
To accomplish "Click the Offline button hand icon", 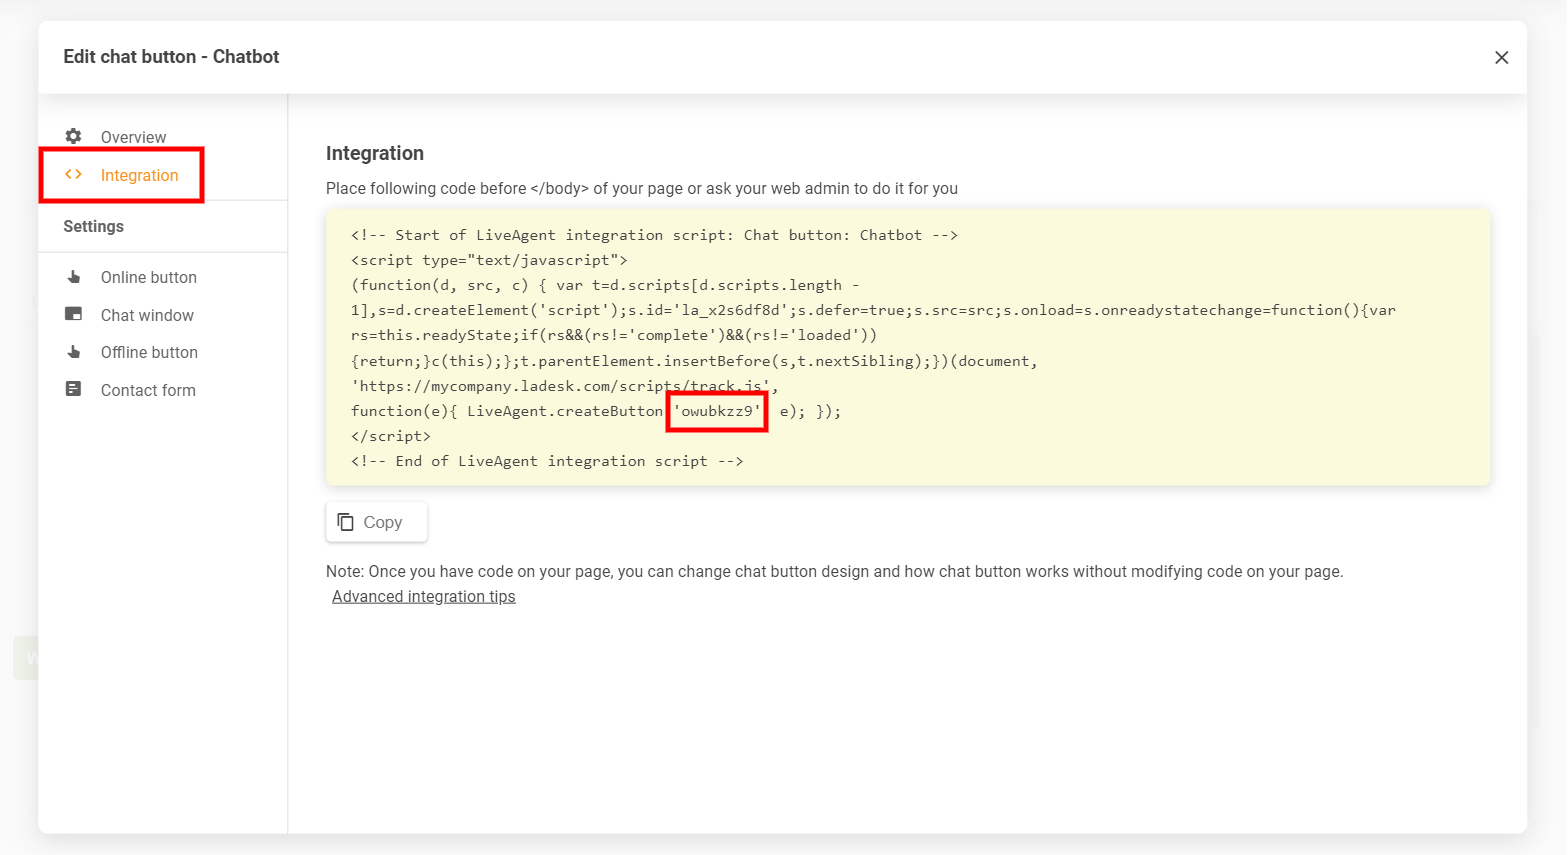I will (73, 352).
